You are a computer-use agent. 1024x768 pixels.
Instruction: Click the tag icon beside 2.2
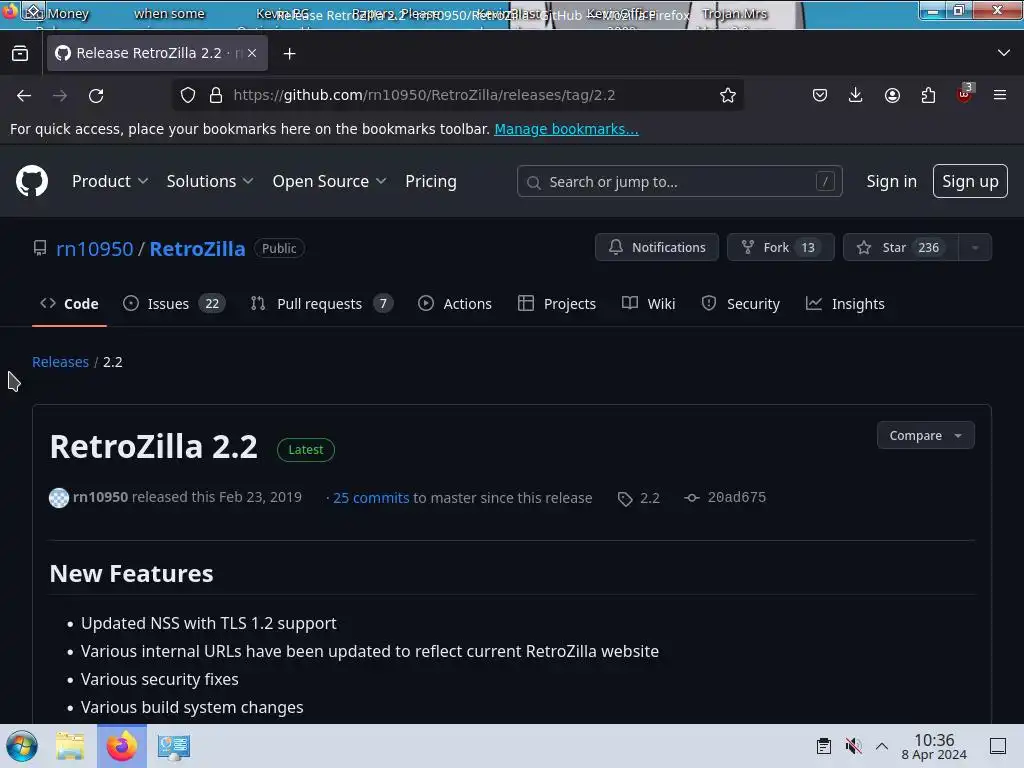click(x=625, y=499)
